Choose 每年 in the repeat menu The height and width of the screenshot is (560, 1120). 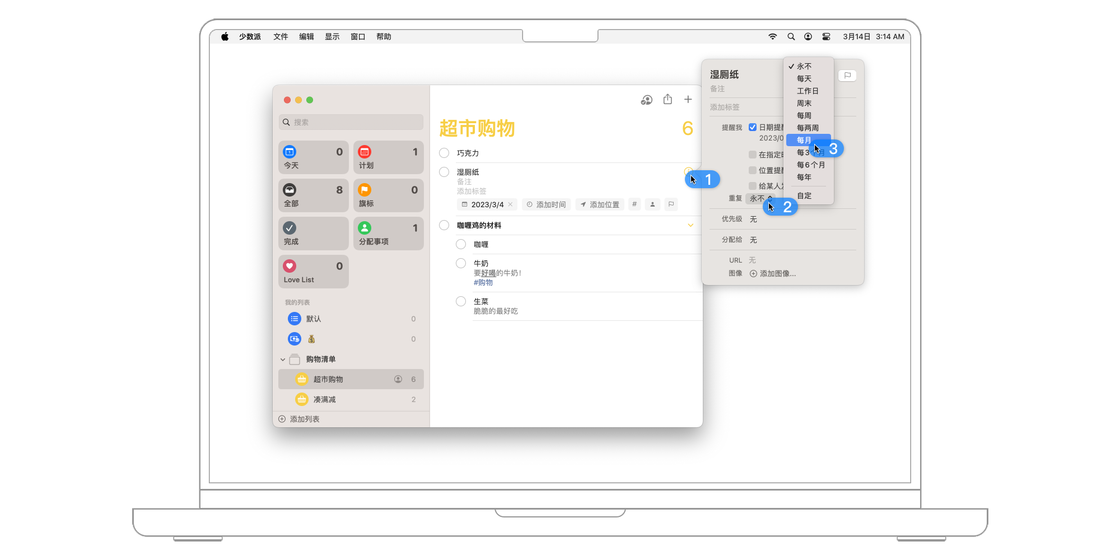[x=809, y=176]
